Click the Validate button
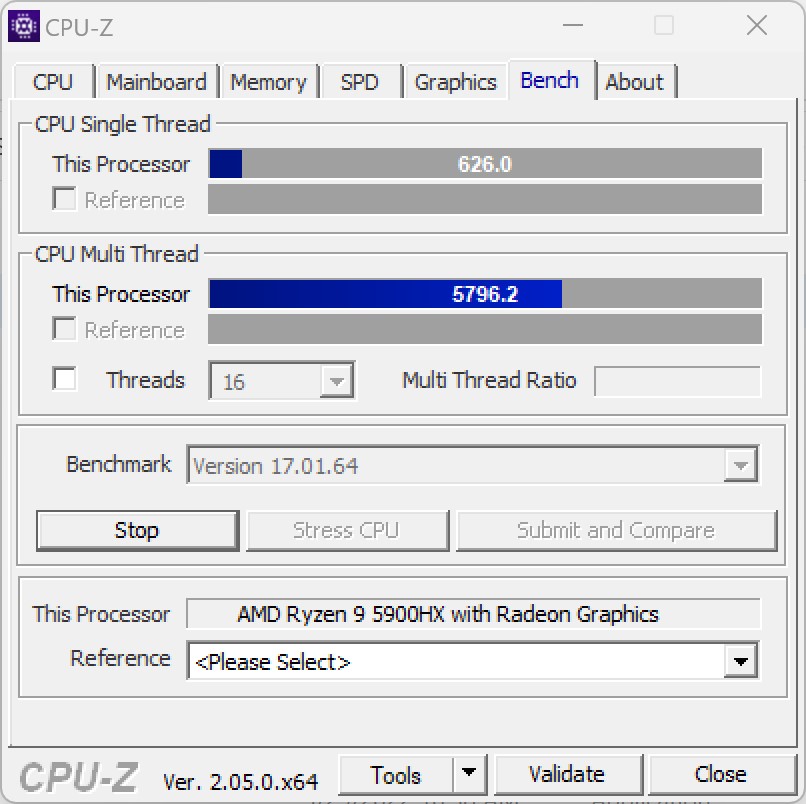The height and width of the screenshot is (804, 806). coord(567,774)
